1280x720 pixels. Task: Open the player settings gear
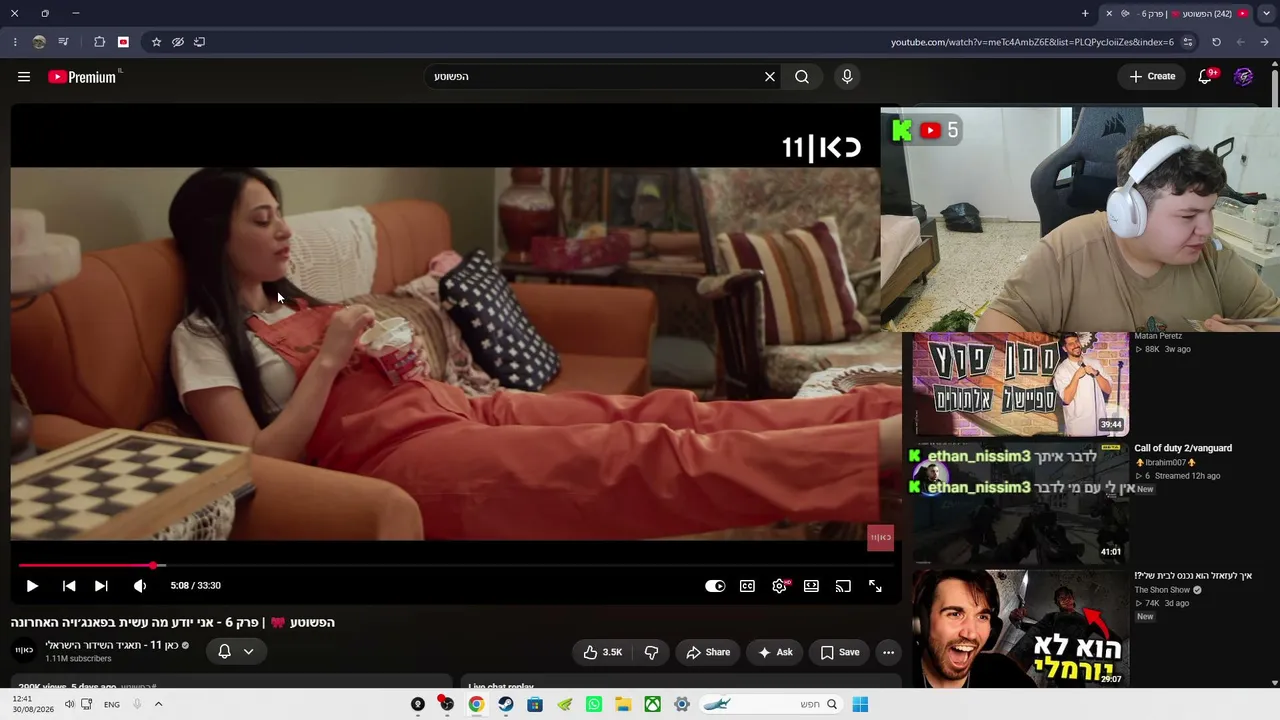(x=780, y=586)
